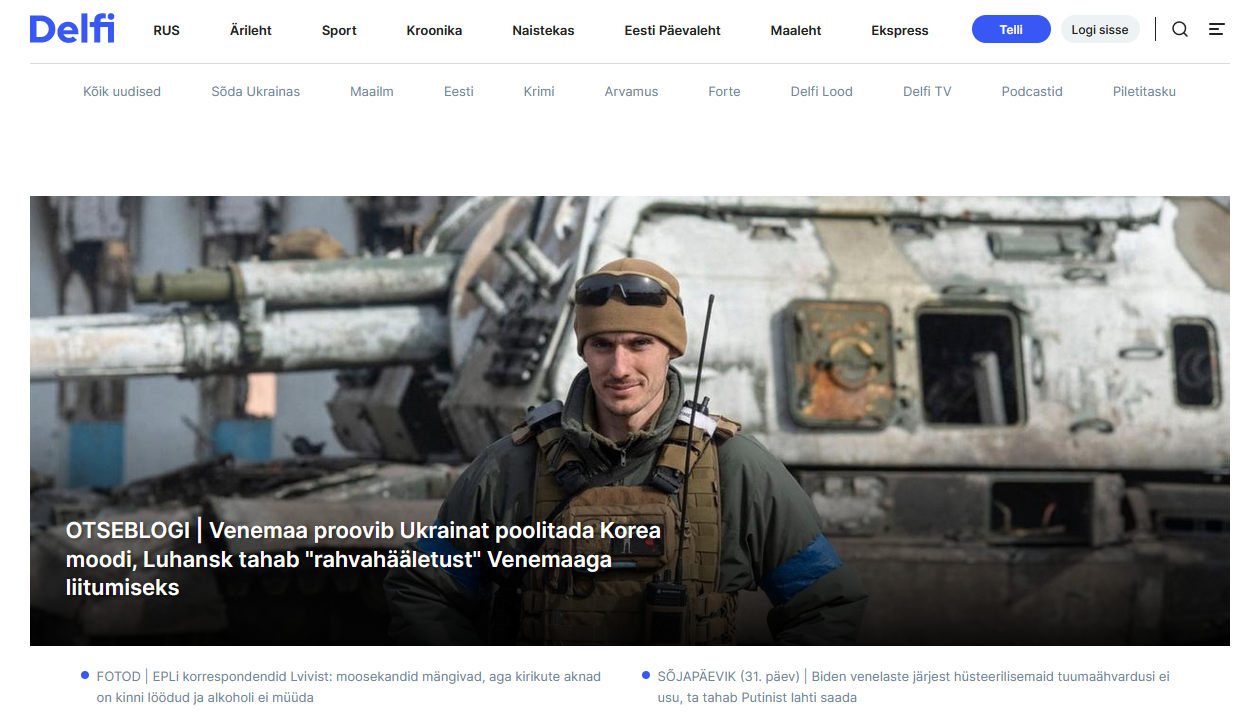The height and width of the screenshot is (714, 1245).
Task: Open the hamburger menu icon
Action: point(1216,30)
